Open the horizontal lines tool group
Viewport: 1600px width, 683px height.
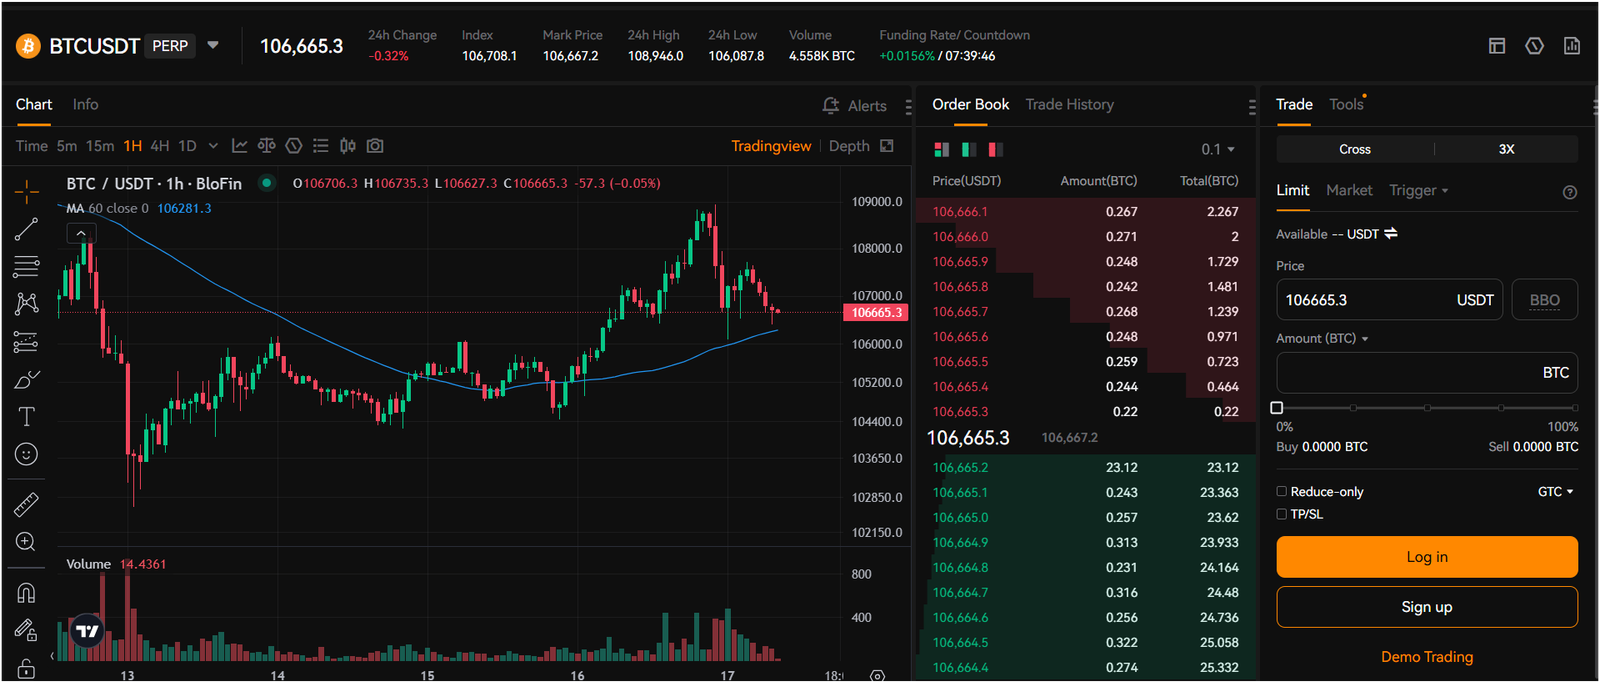click(27, 267)
